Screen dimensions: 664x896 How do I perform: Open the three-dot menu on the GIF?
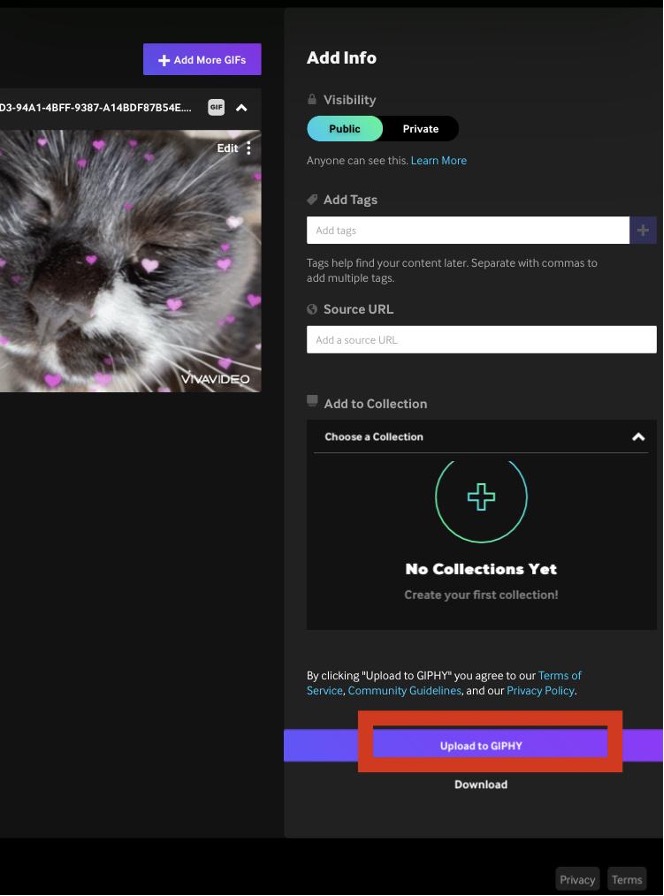[x=249, y=148]
